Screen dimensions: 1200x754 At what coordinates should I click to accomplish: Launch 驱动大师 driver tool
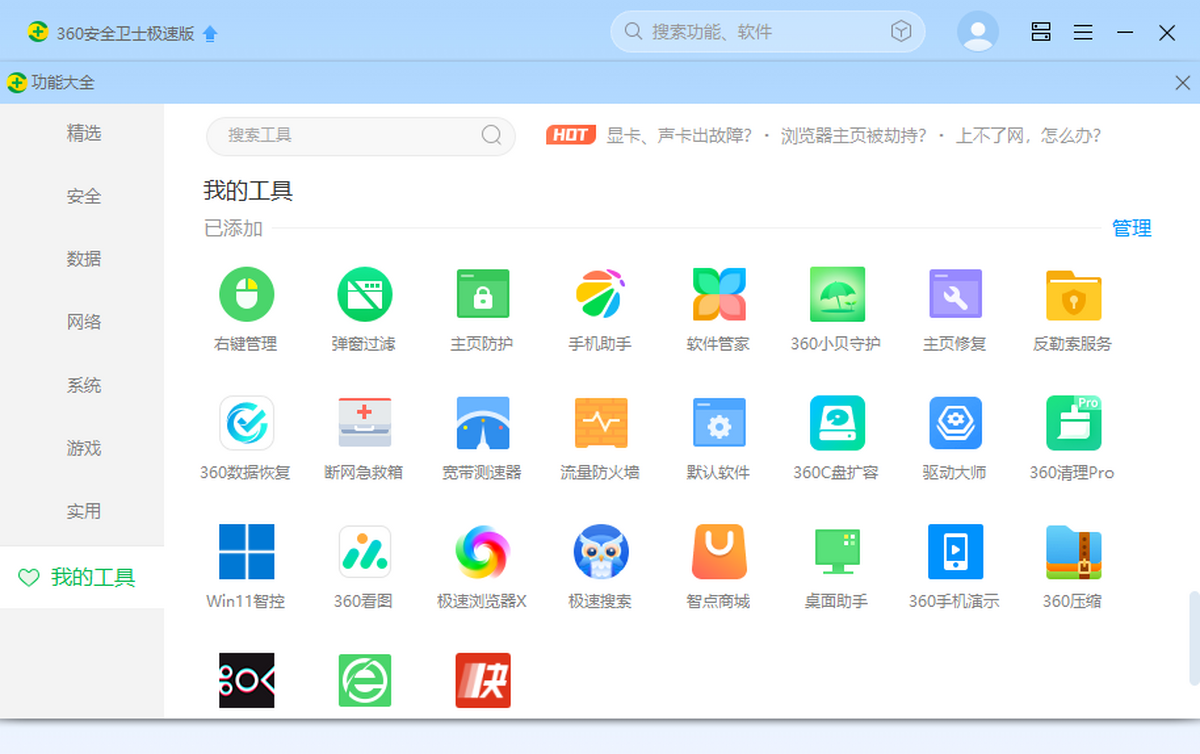pos(955,423)
